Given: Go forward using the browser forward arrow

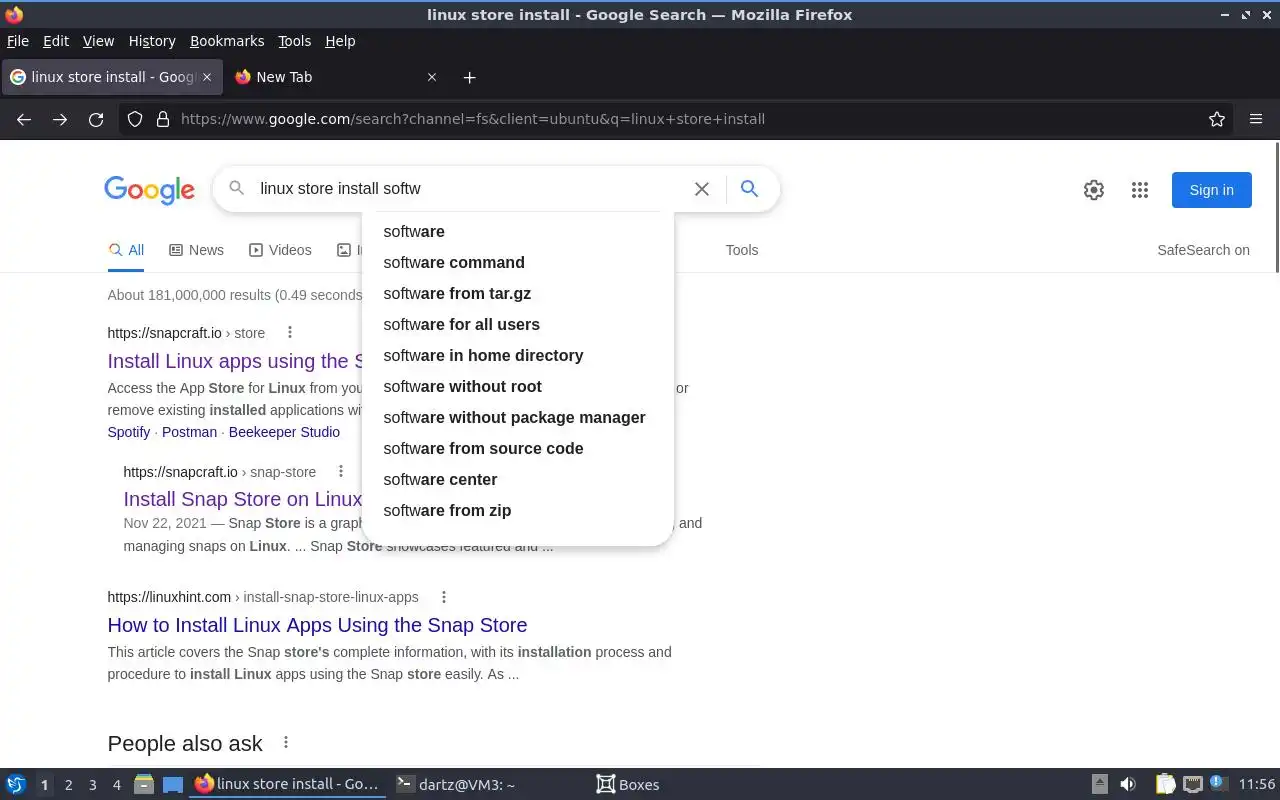Looking at the screenshot, I should [x=60, y=119].
